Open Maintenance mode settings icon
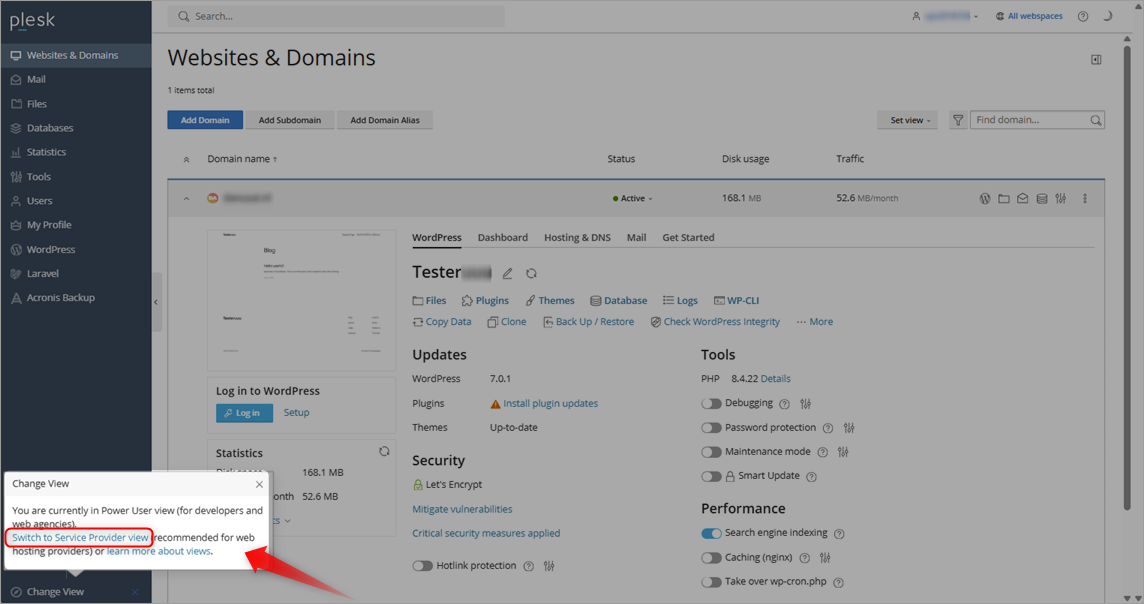This screenshot has width=1144, height=604. point(843,452)
